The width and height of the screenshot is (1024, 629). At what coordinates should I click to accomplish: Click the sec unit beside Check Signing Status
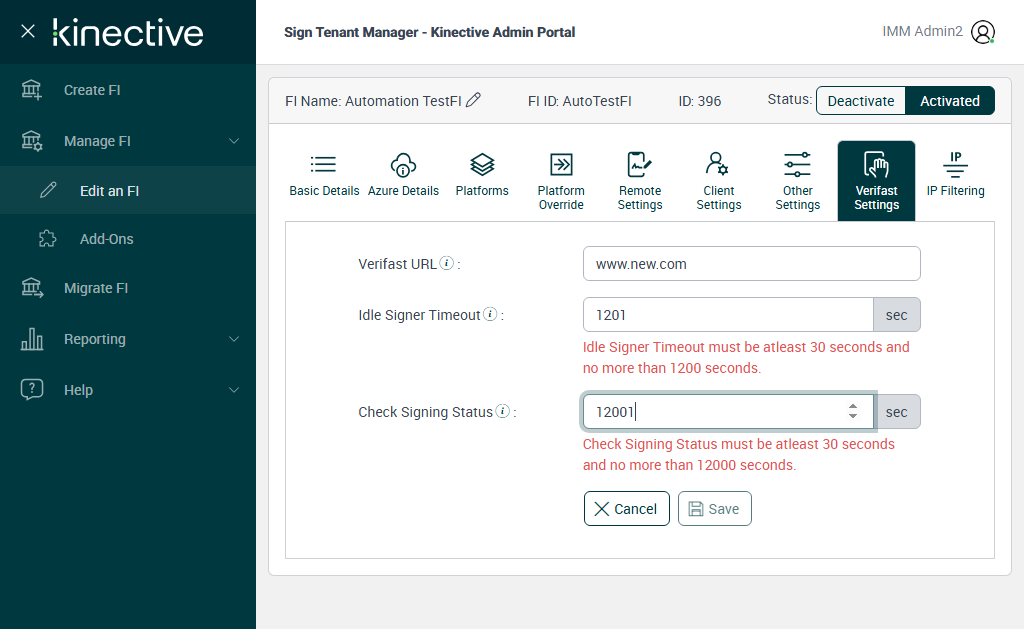897,411
